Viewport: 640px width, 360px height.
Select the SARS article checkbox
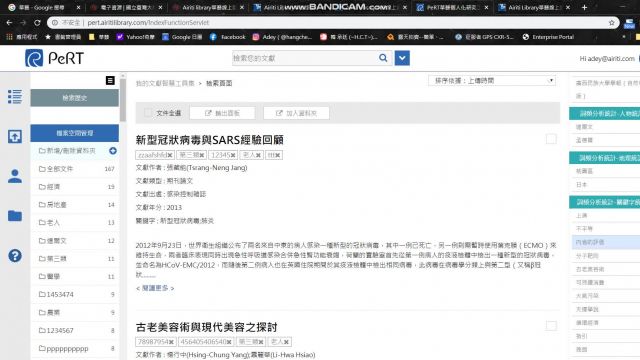pyautogui.click(x=551, y=139)
